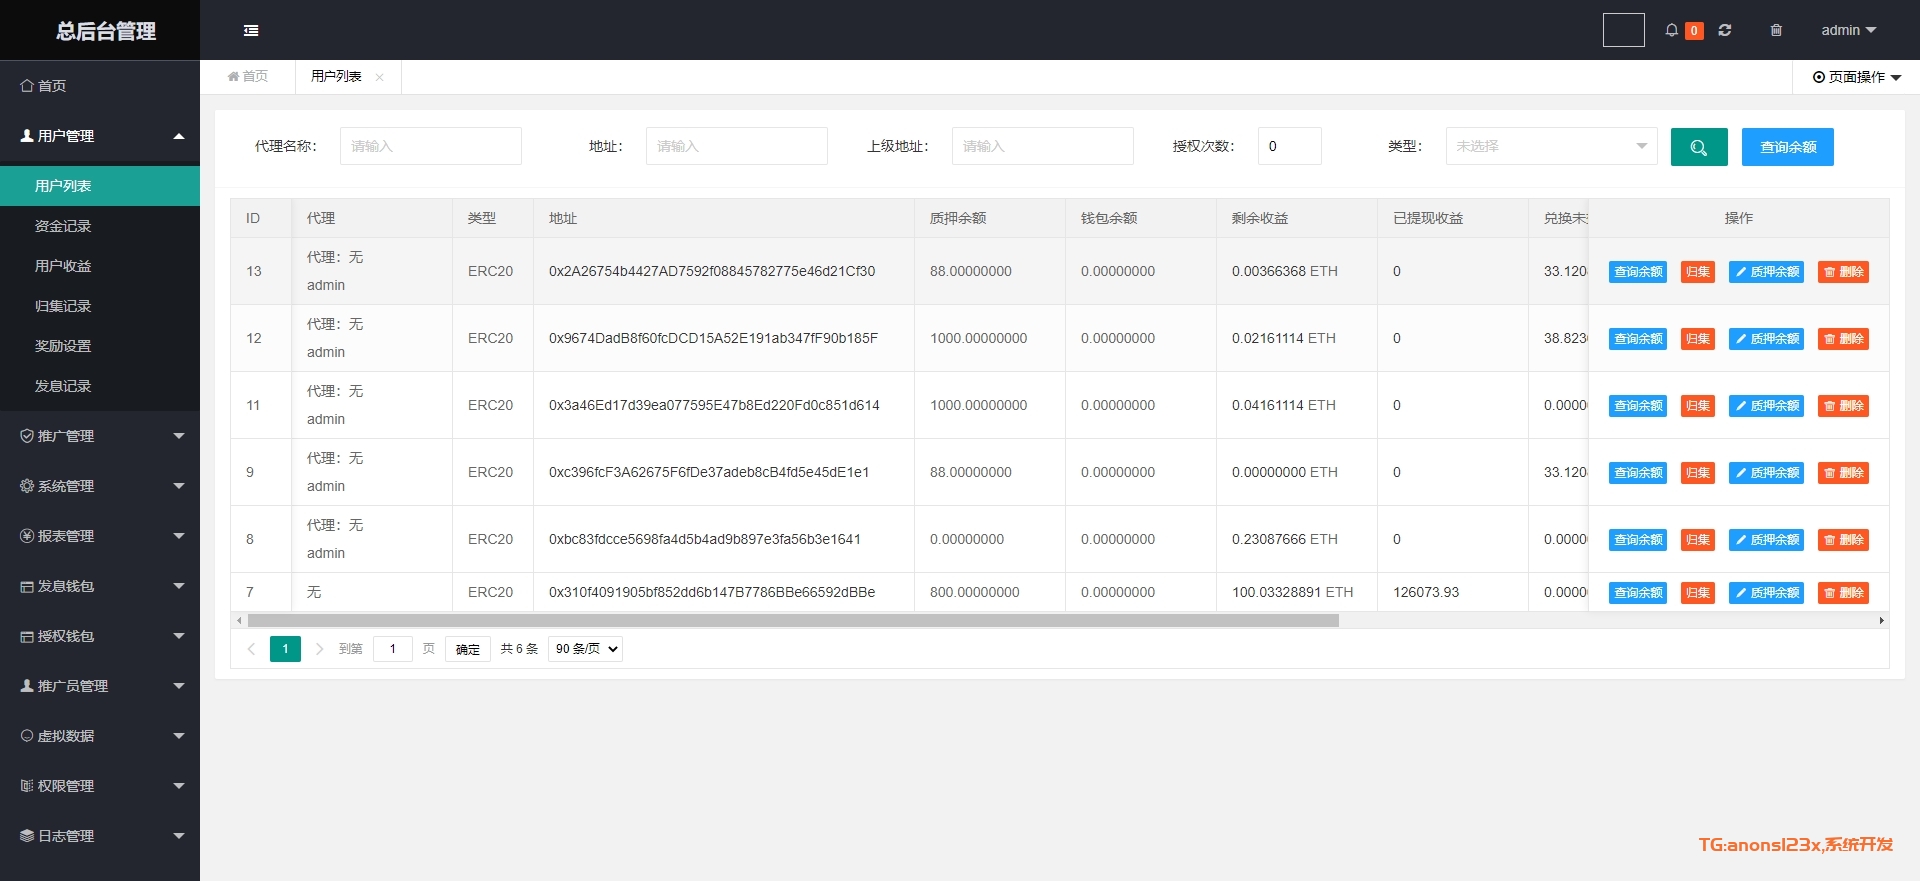The image size is (1920, 881).
Task: Expand the 发息钱包 menu
Action: [x=100, y=586]
